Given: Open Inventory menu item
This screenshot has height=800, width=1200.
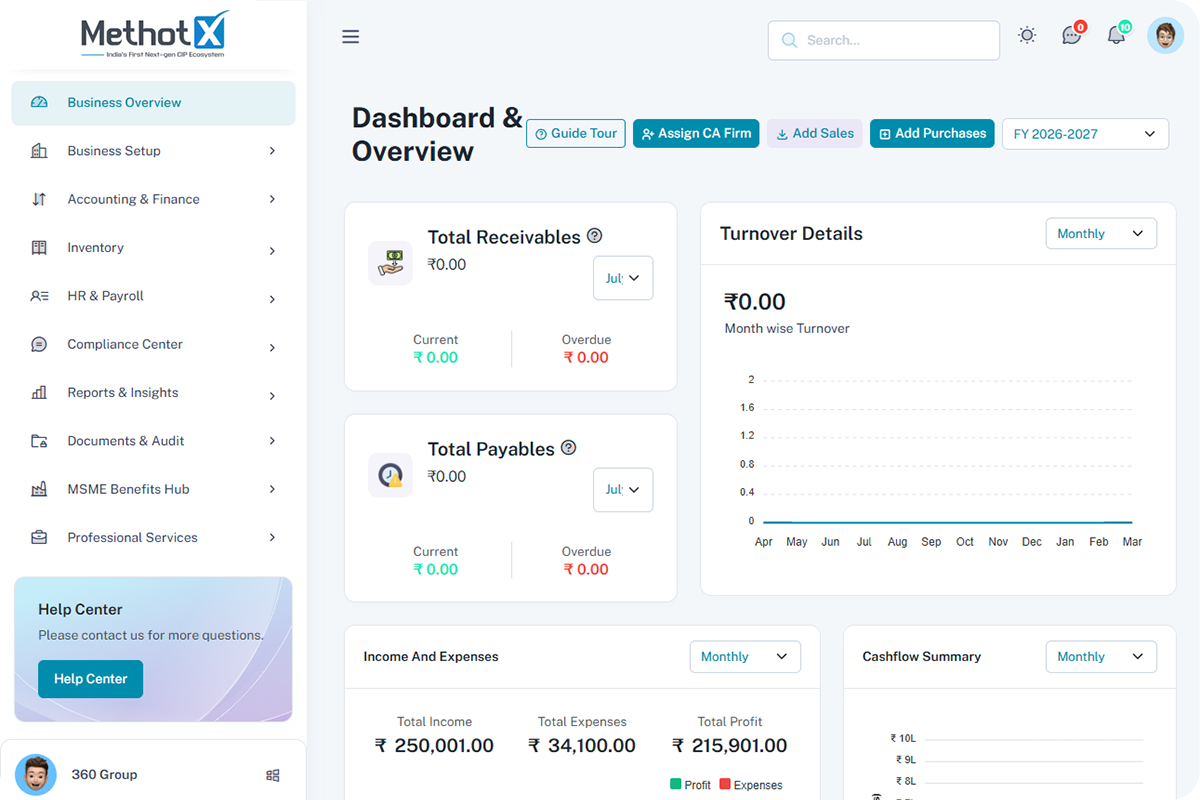Looking at the screenshot, I should pyautogui.click(x=153, y=248).
